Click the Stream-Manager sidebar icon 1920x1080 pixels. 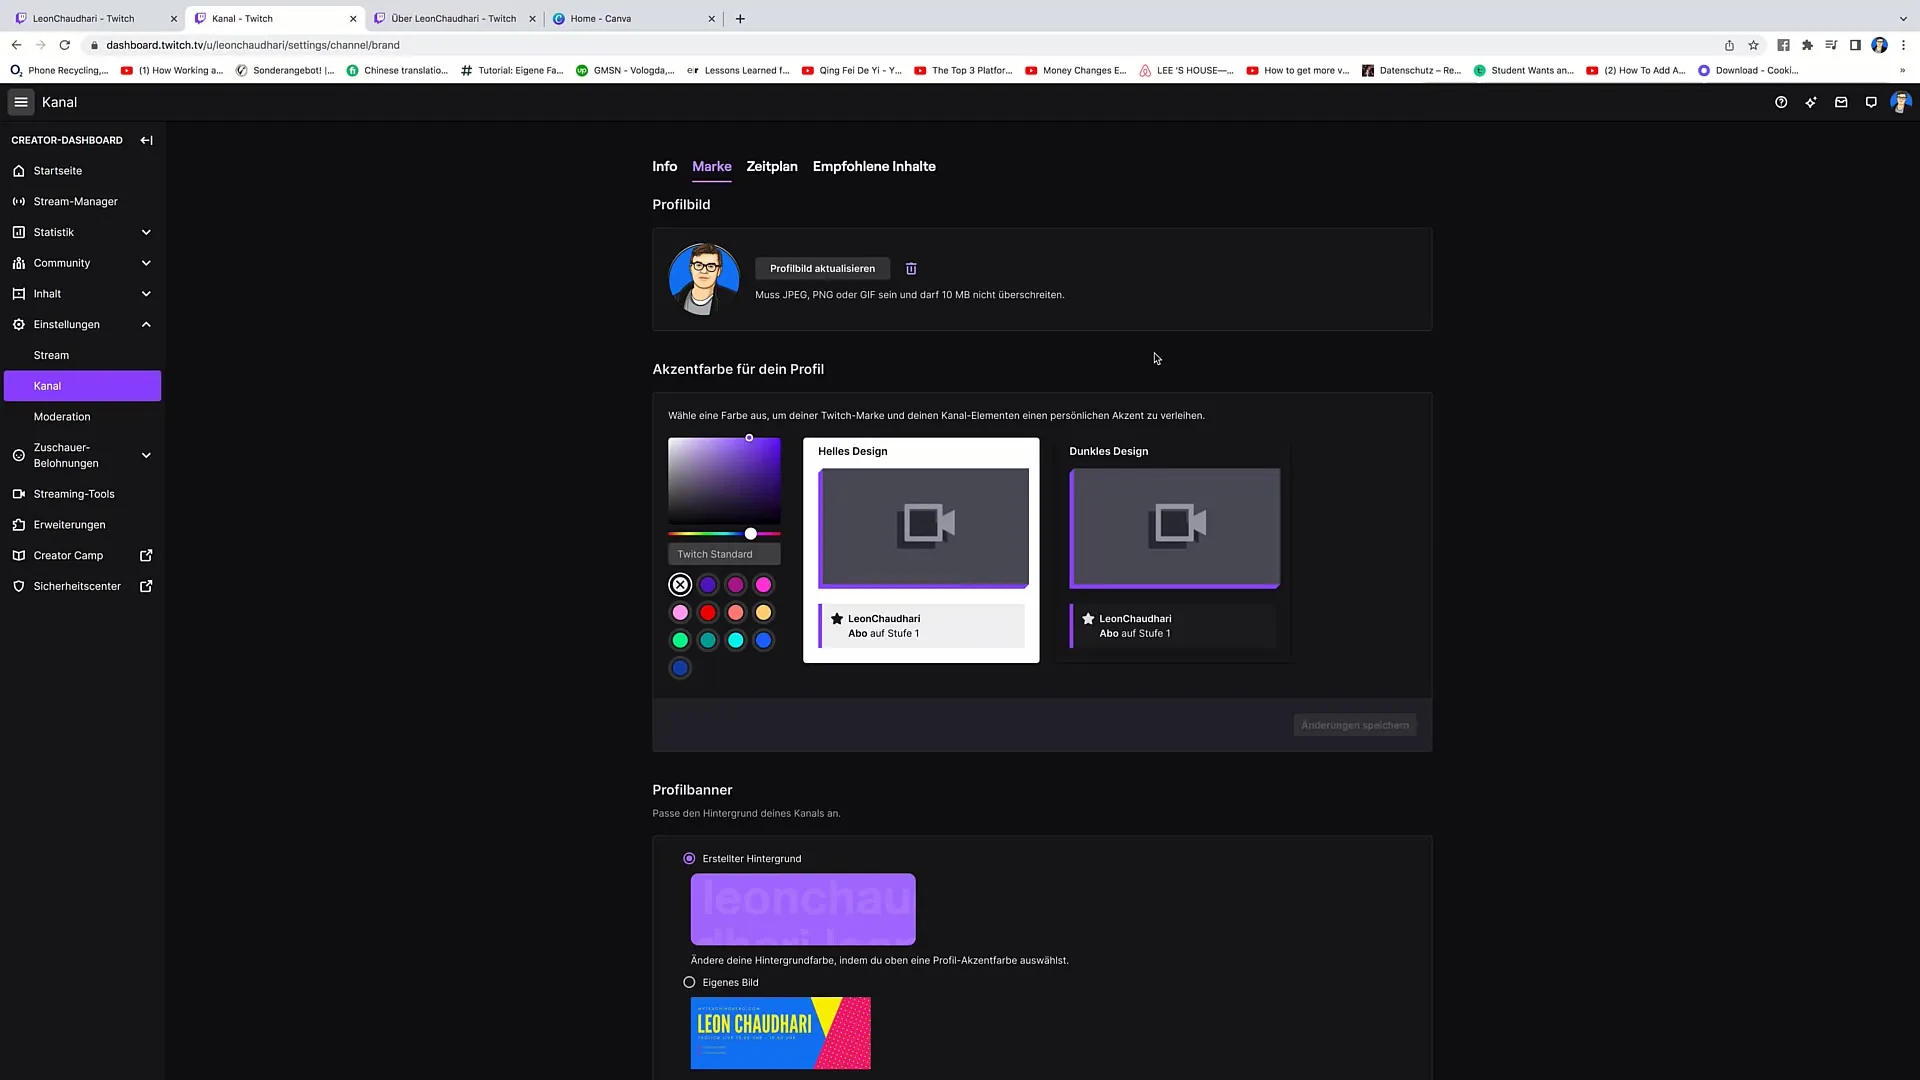coord(18,202)
